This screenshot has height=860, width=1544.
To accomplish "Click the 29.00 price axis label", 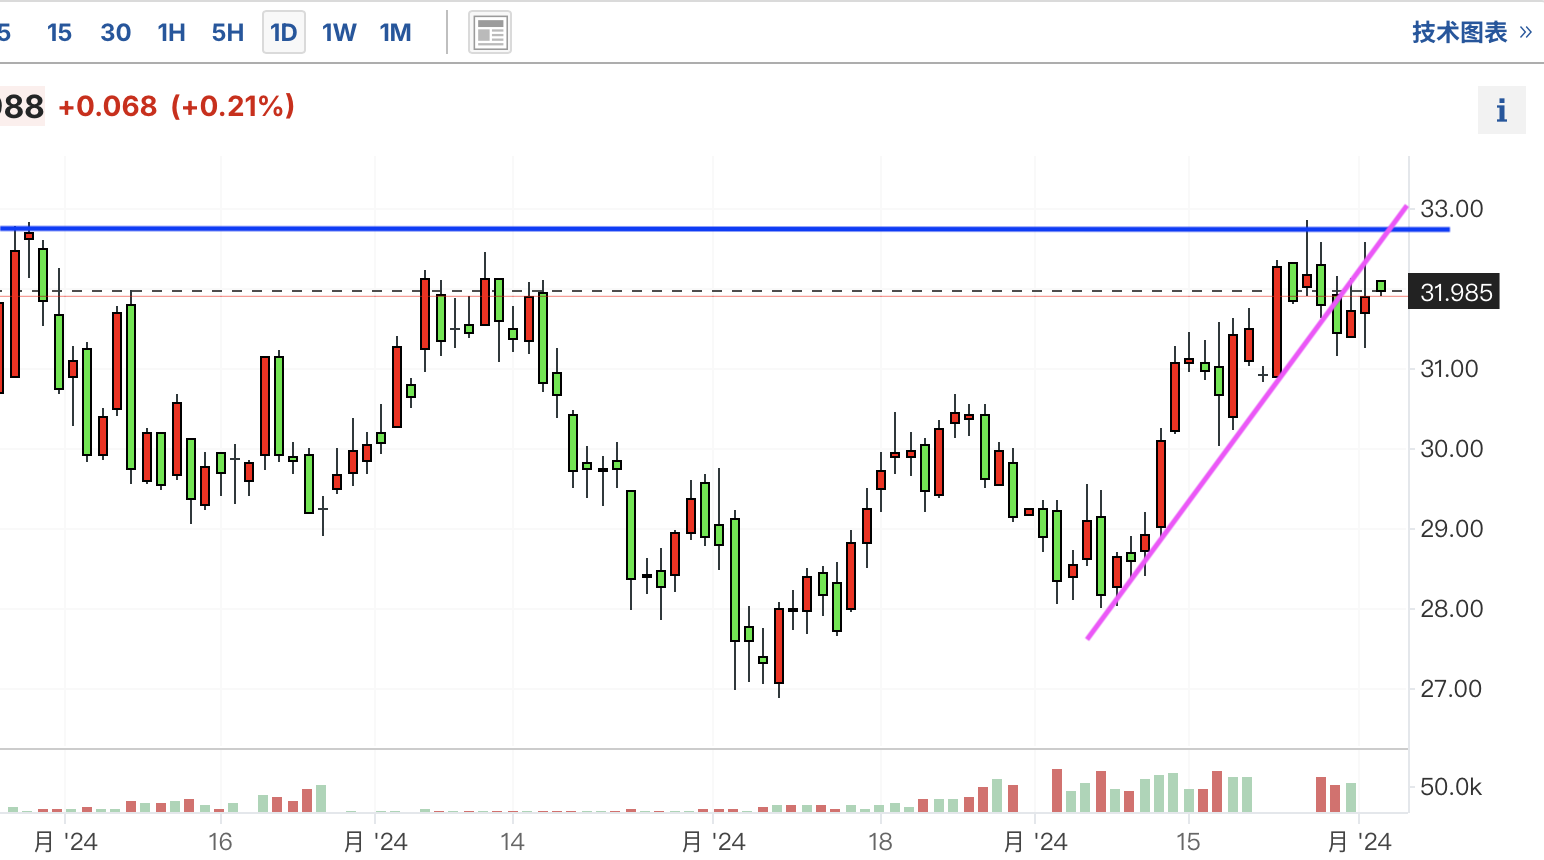I will click(1452, 529).
